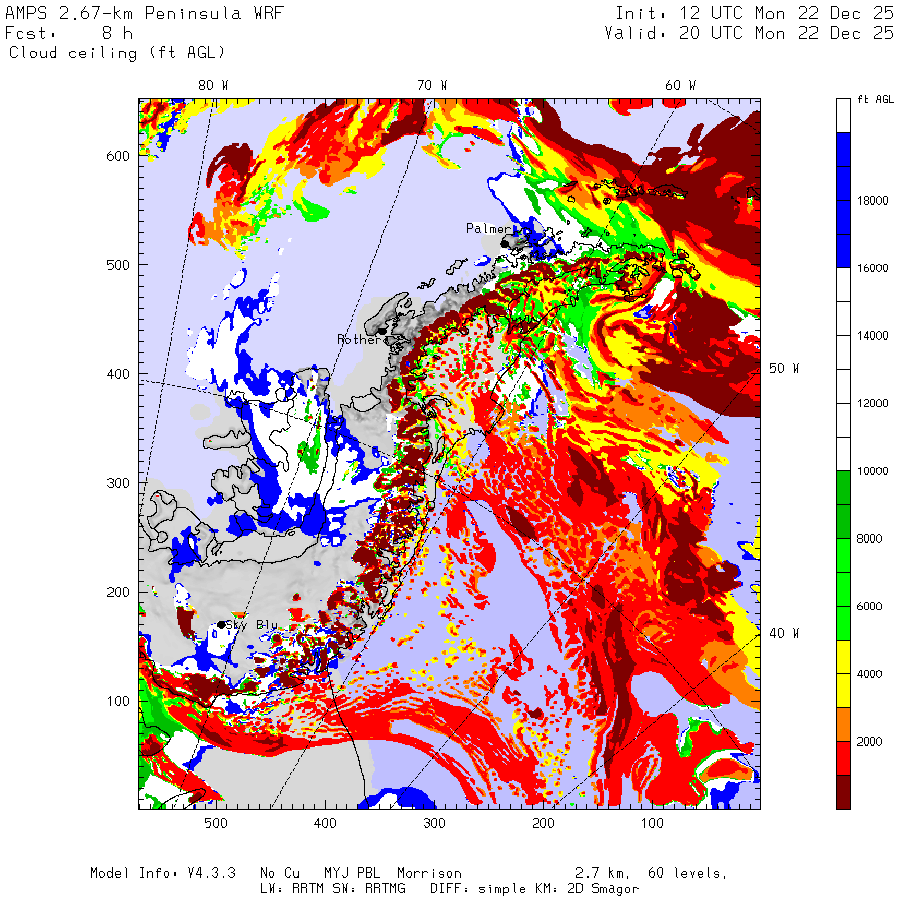Click the x-axis grid label 200
Viewport: 900px width, 900px height.
pyautogui.click(x=543, y=824)
